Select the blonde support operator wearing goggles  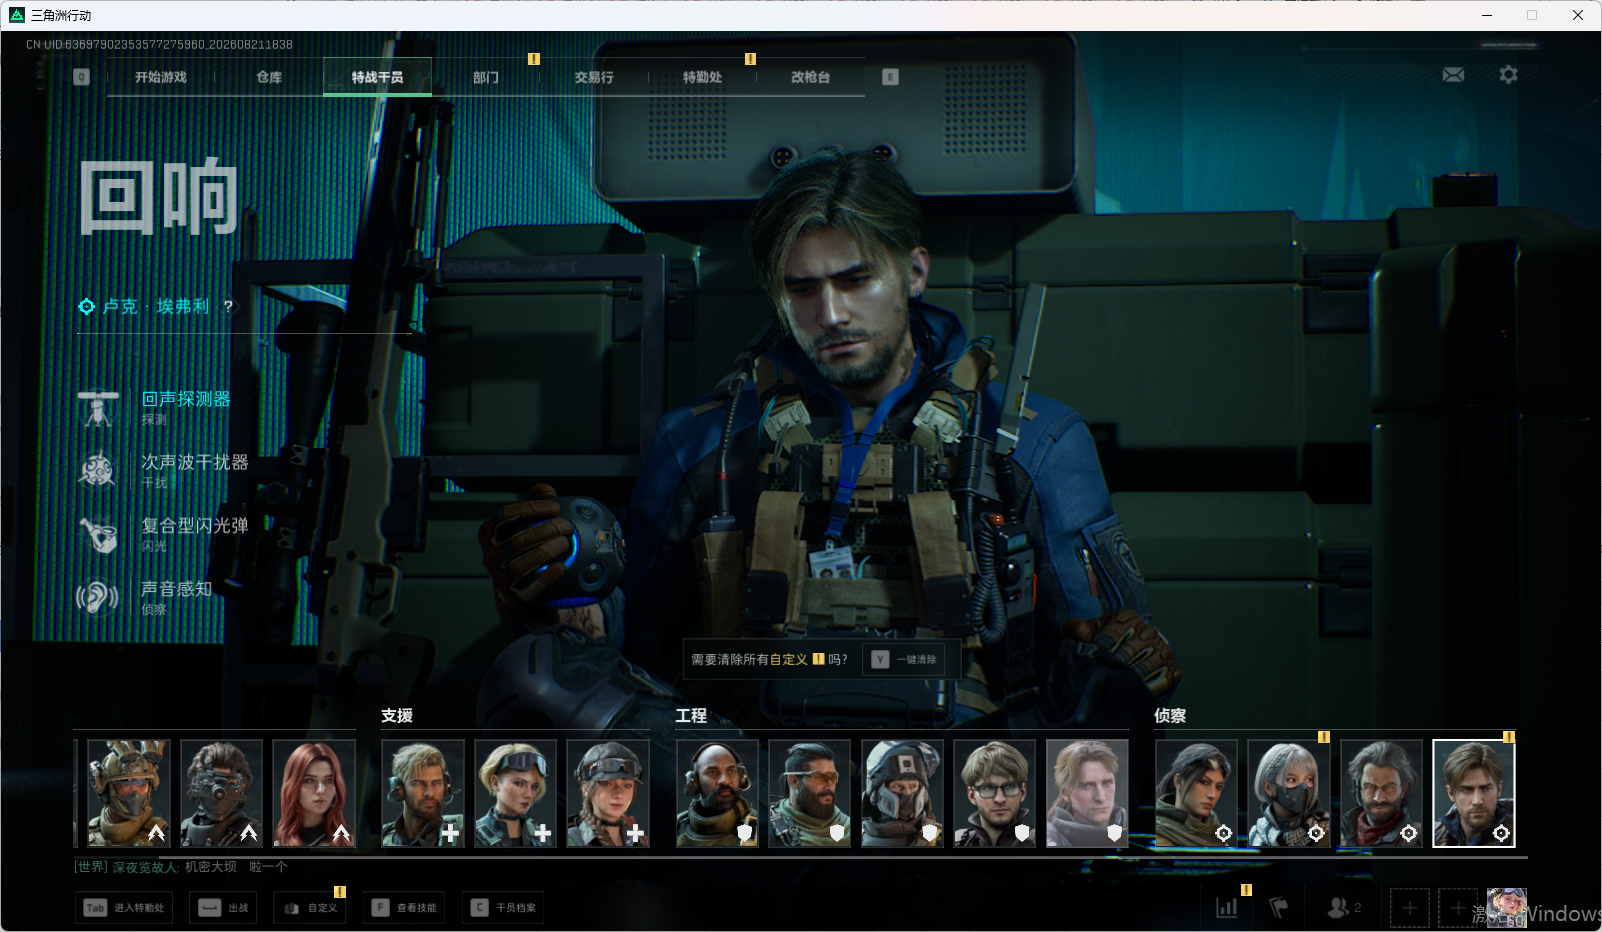pos(515,794)
